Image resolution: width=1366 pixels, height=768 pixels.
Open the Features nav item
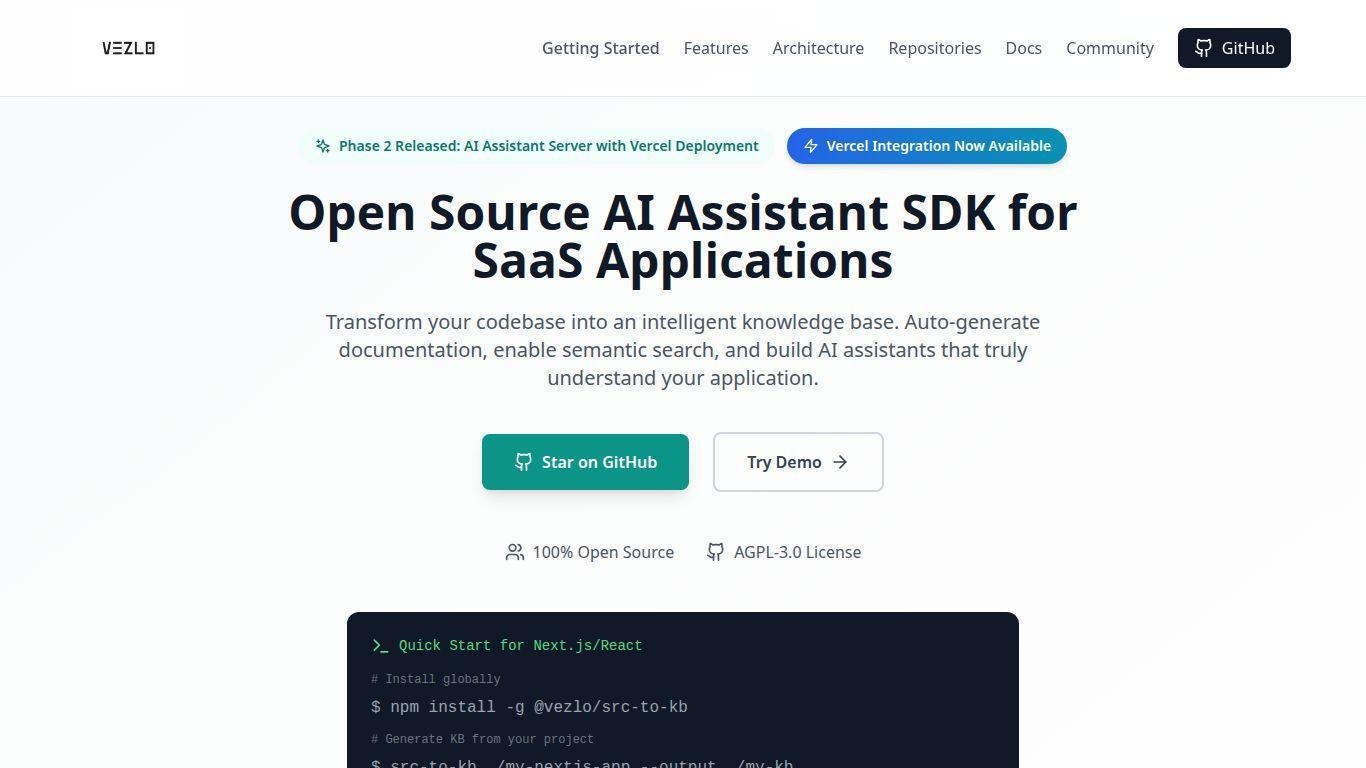716,48
